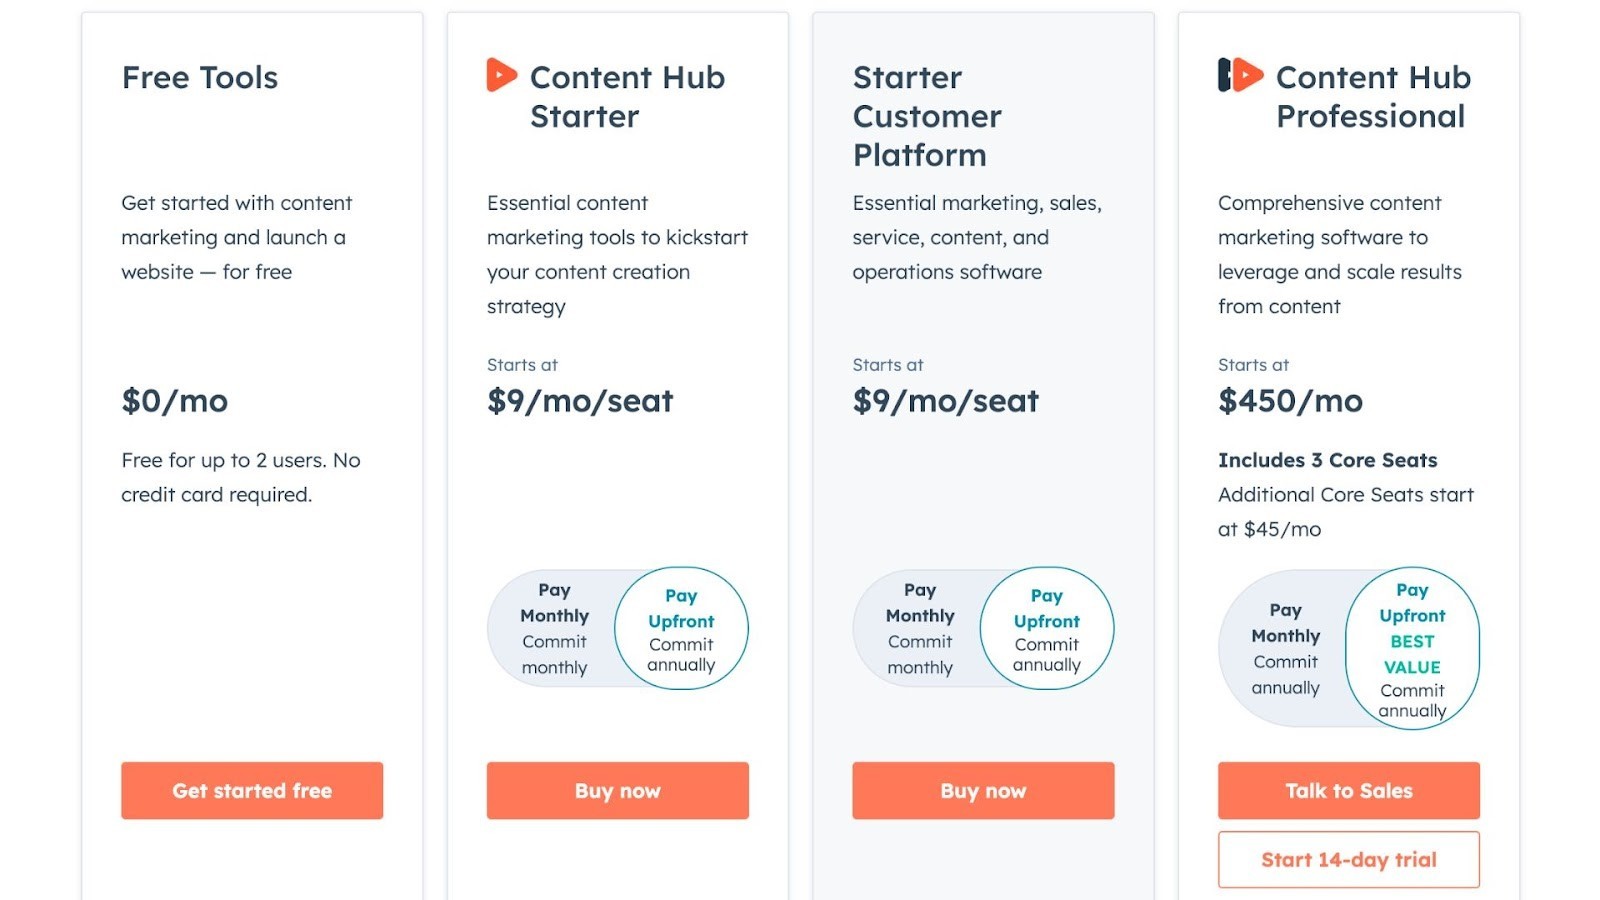Select Pay Monthly for Starter Customer Platform

point(918,628)
